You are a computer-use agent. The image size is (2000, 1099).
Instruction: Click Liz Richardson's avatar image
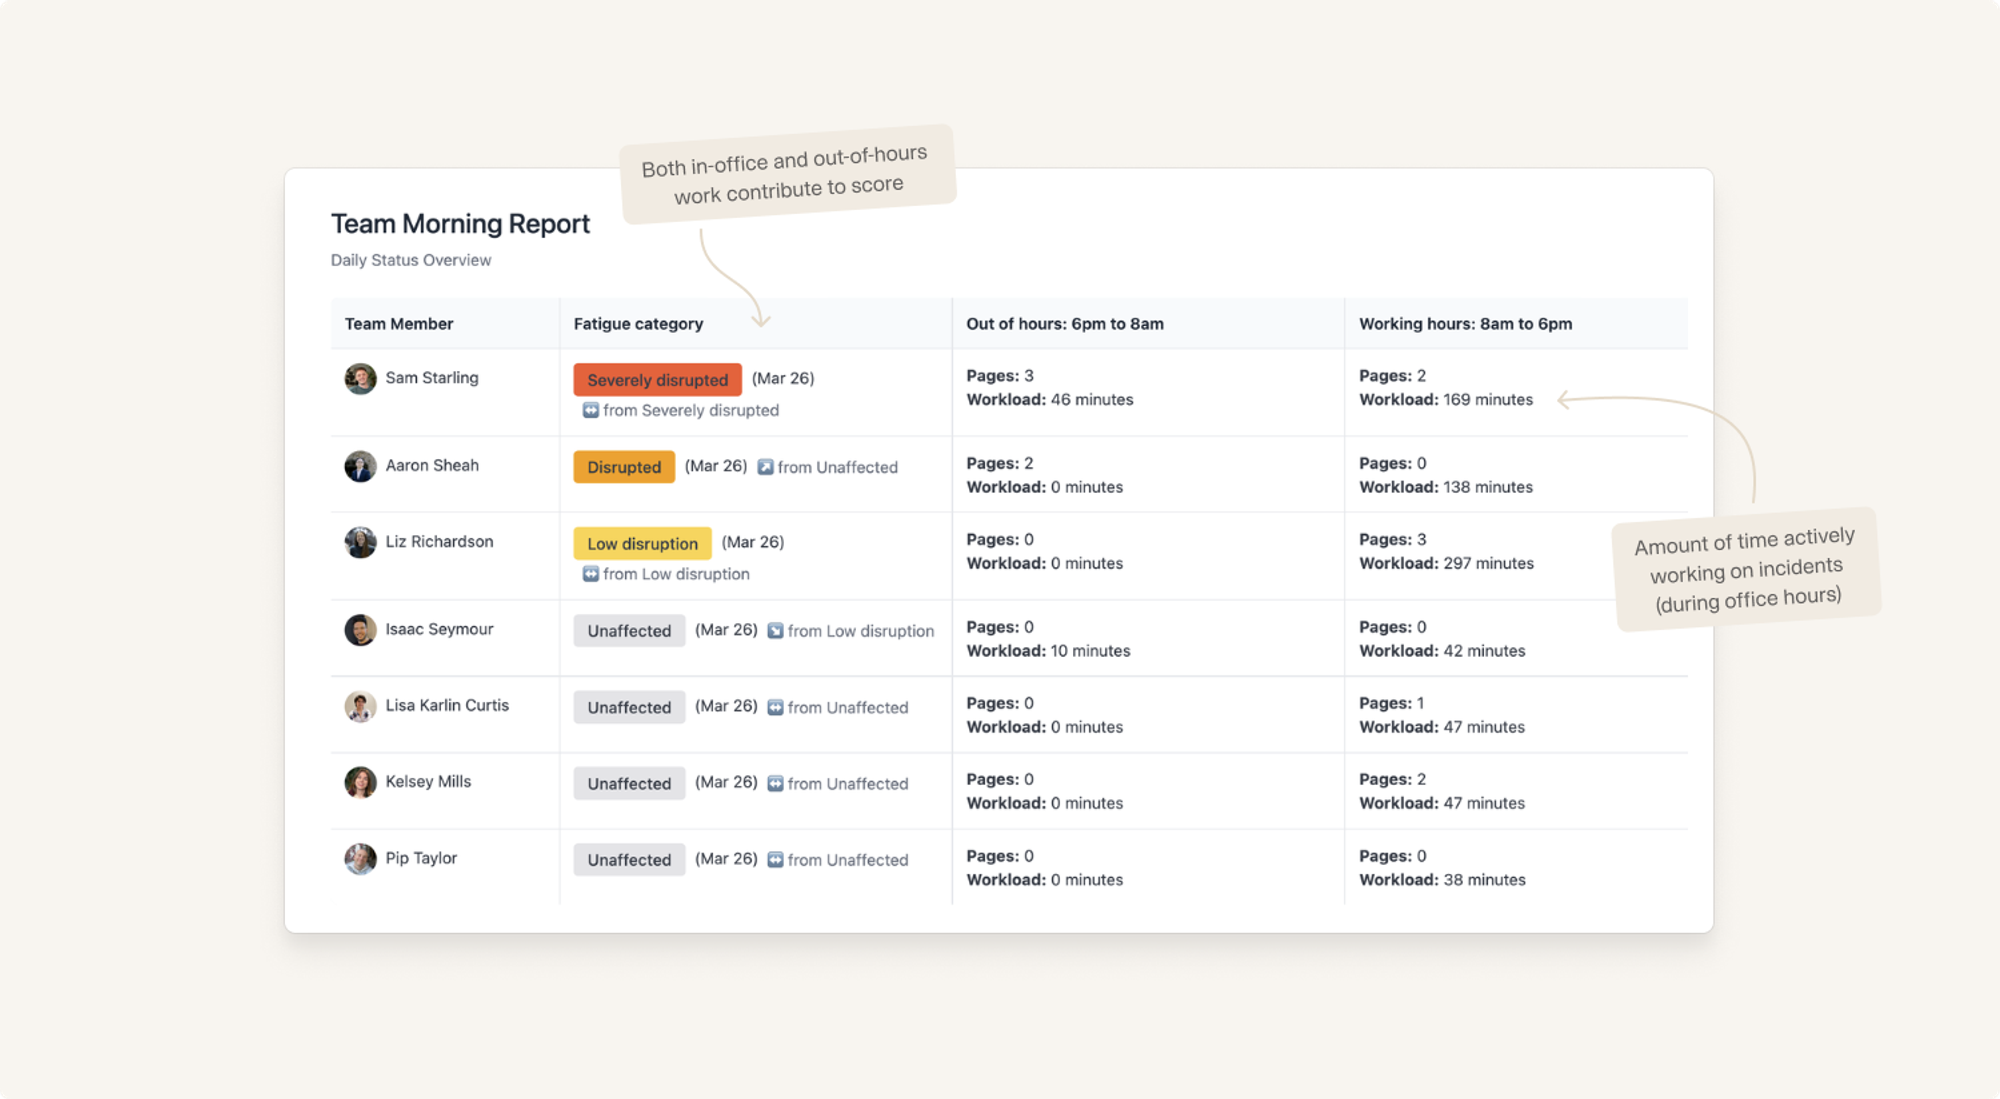coord(360,542)
